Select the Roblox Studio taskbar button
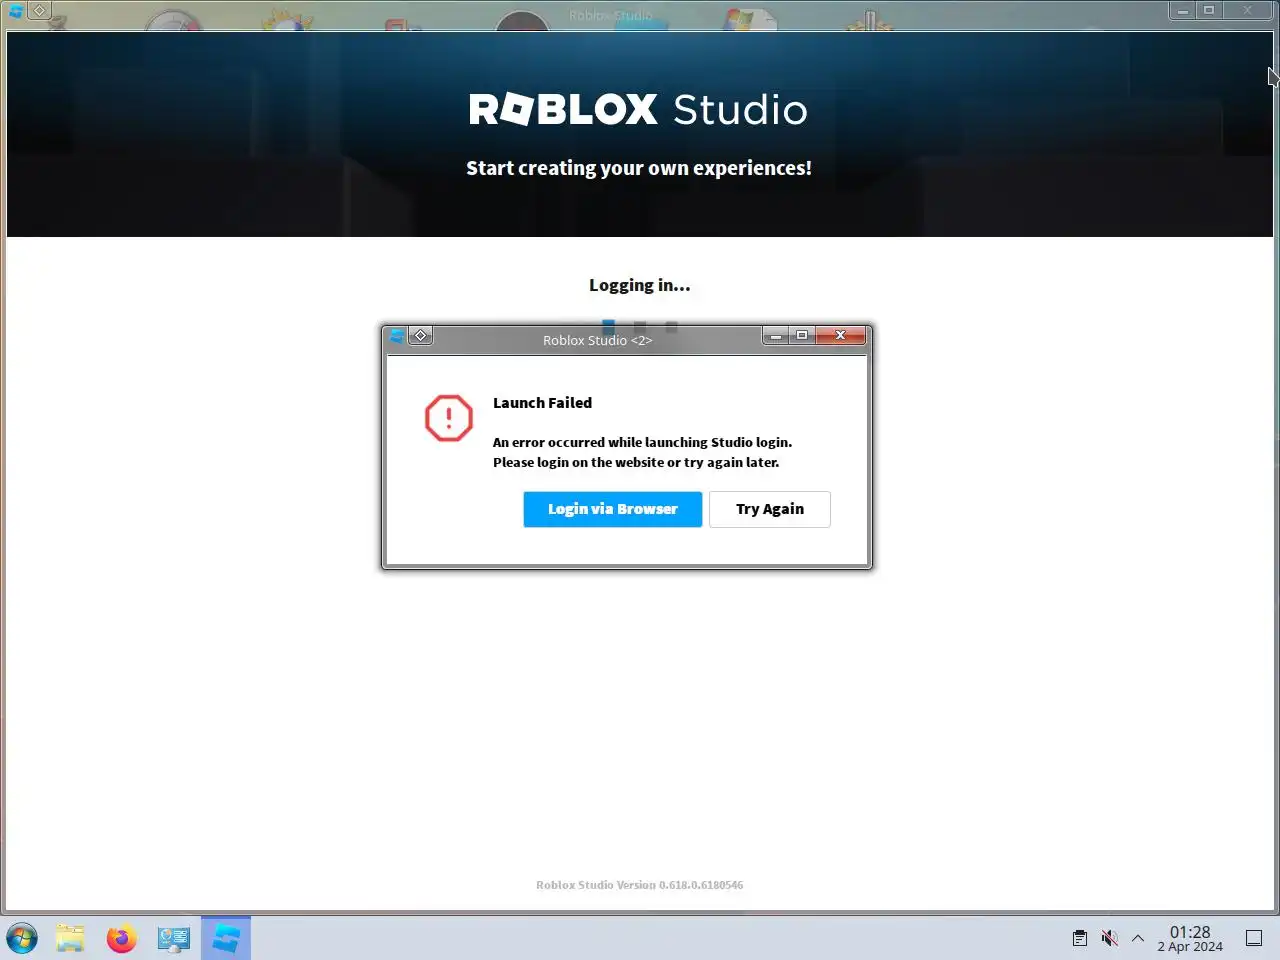The width and height of the screenshot is (1280, 960). pyautogui.click(x=226, y=938)
